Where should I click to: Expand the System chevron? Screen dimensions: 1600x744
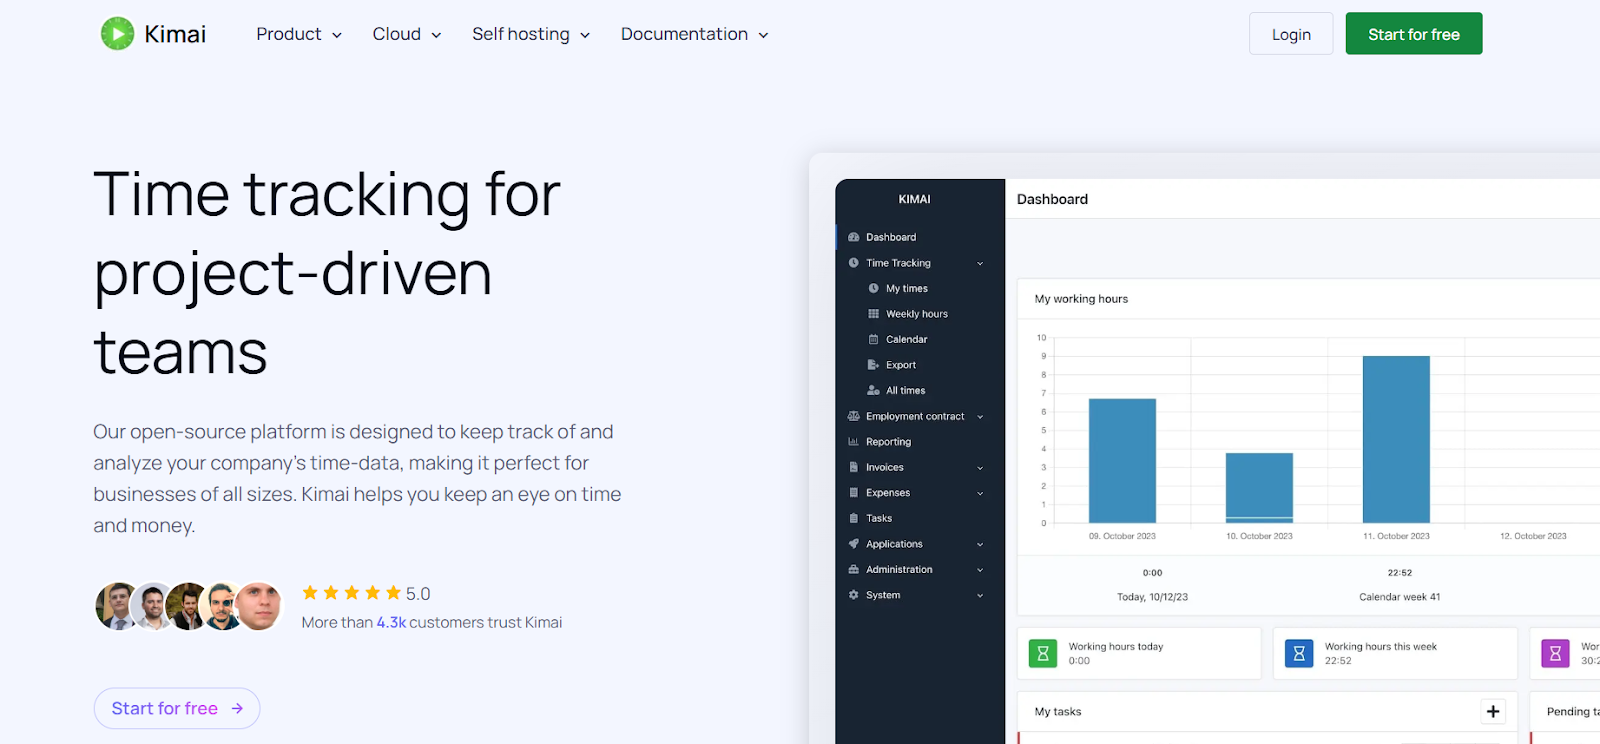[x=980, y=596]
